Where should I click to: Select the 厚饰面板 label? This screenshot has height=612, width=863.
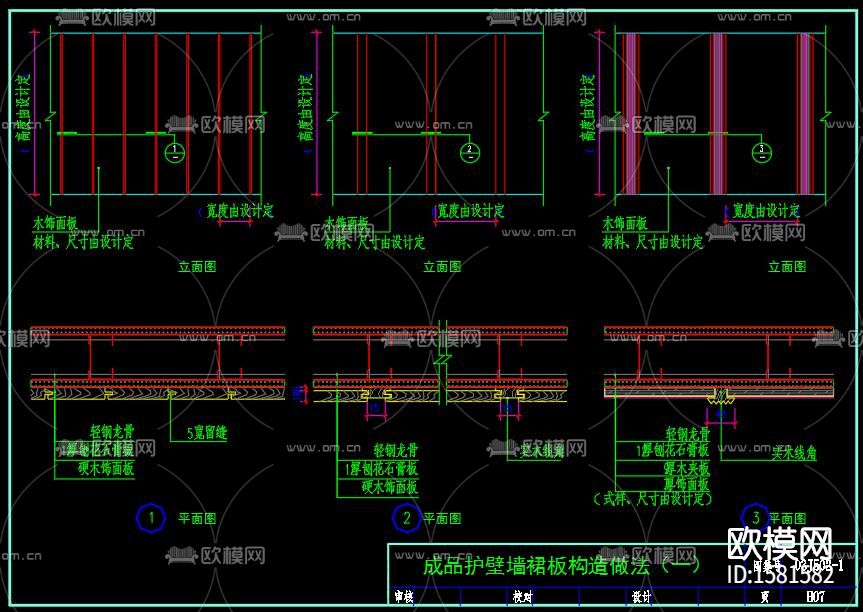coord(686,484)
